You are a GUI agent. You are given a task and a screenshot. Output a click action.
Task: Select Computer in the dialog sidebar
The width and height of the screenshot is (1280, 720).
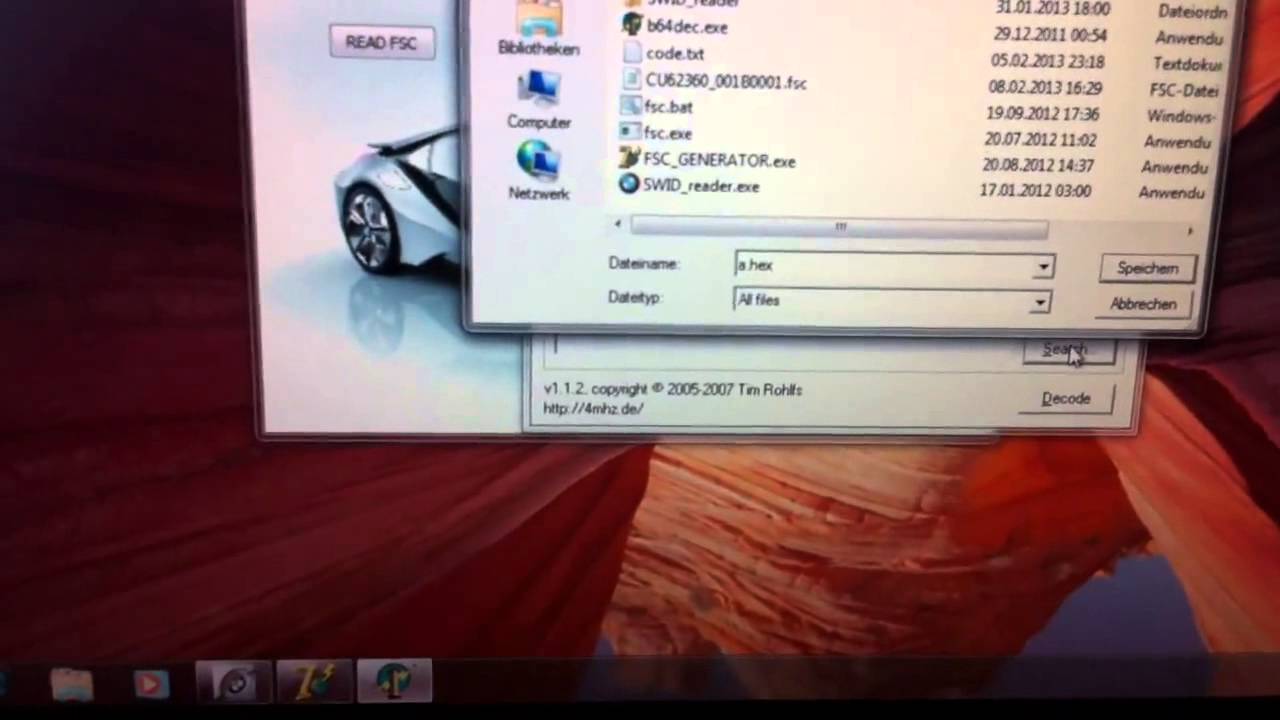point(539,100)
